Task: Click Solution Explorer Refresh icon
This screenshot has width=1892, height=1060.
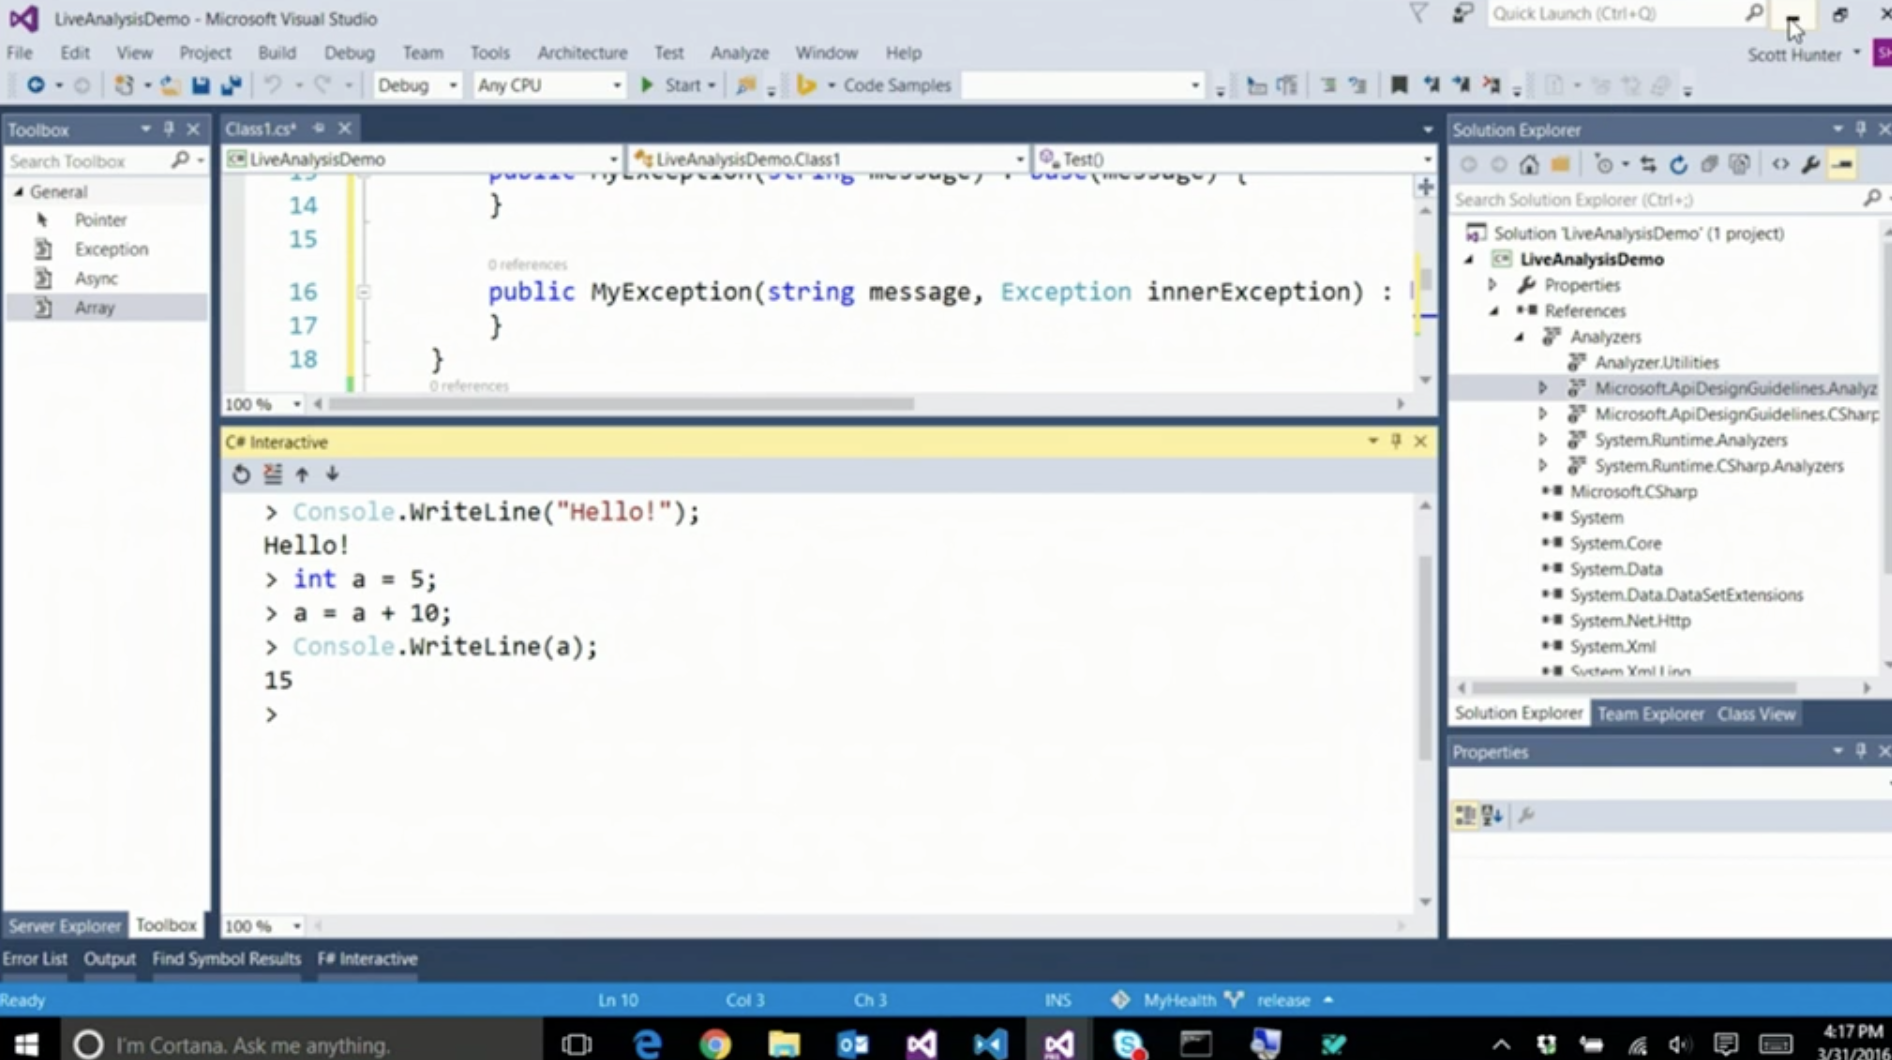Action: pos(1678,165)
